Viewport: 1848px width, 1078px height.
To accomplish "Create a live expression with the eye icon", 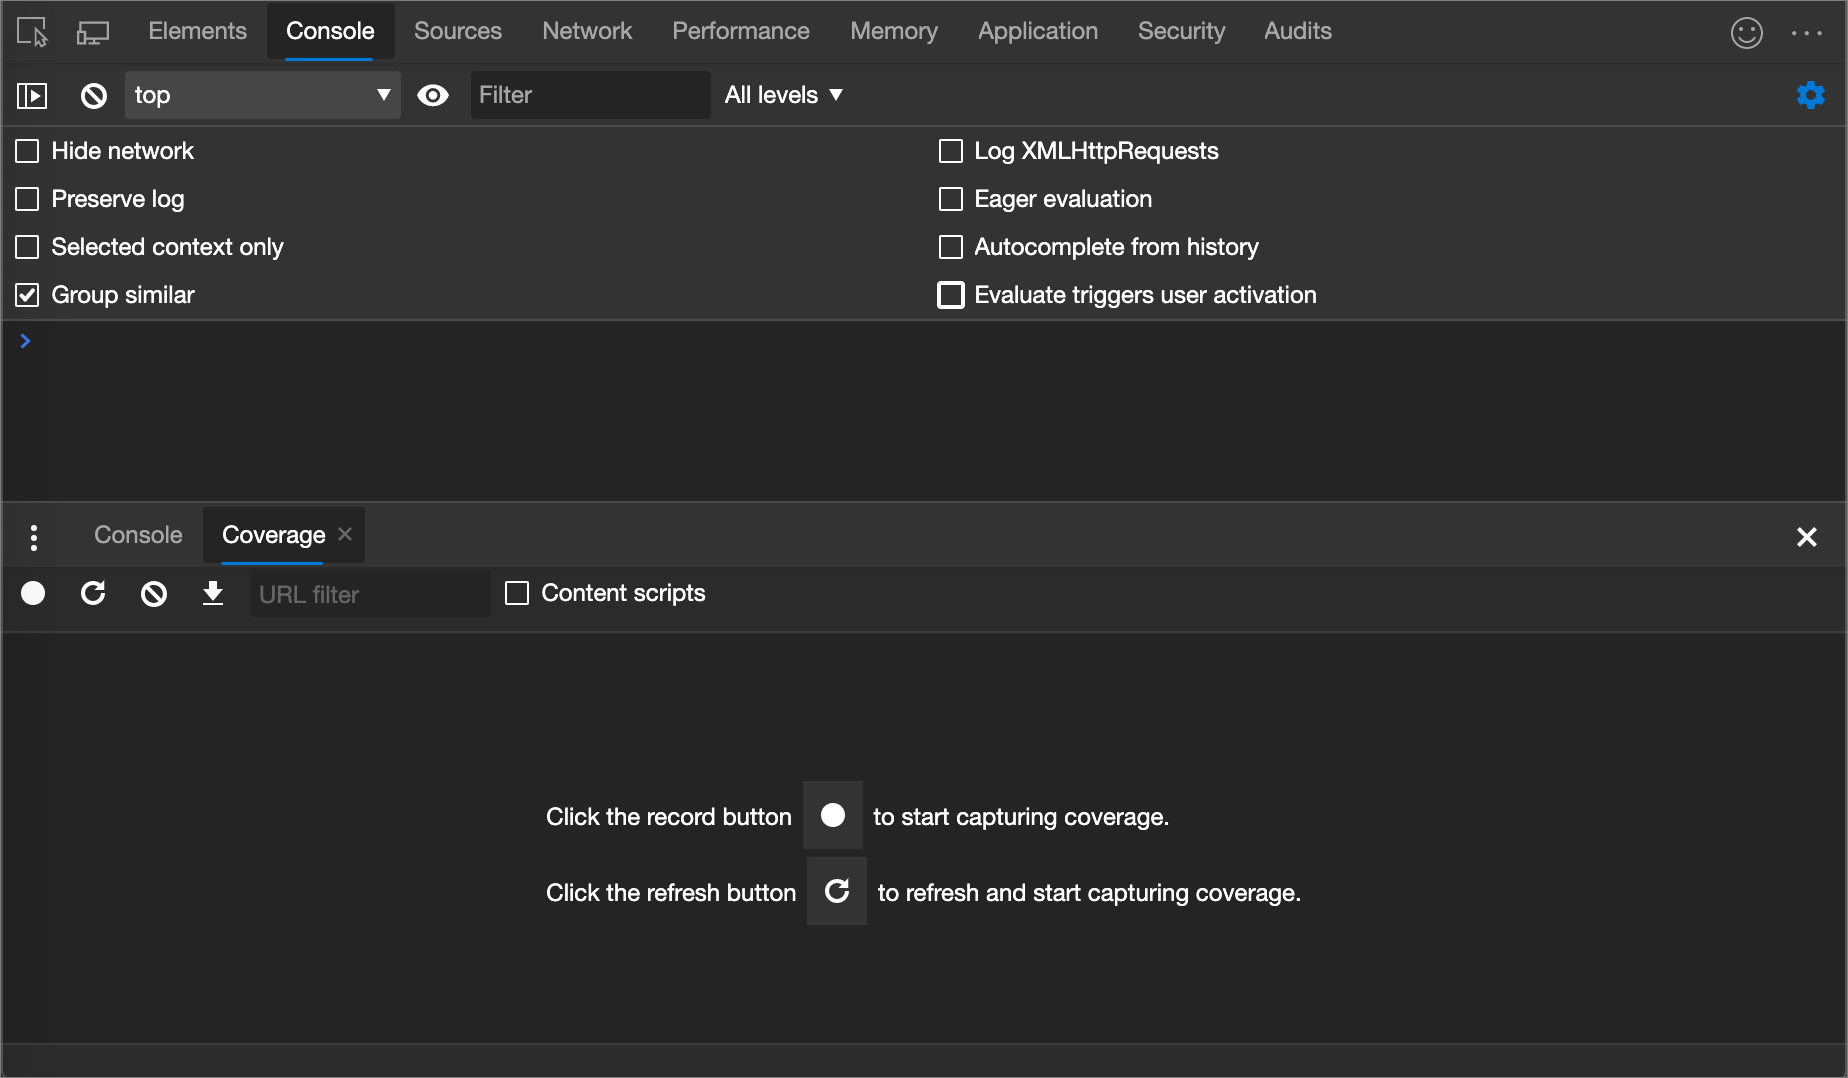I will click(433, 95).
